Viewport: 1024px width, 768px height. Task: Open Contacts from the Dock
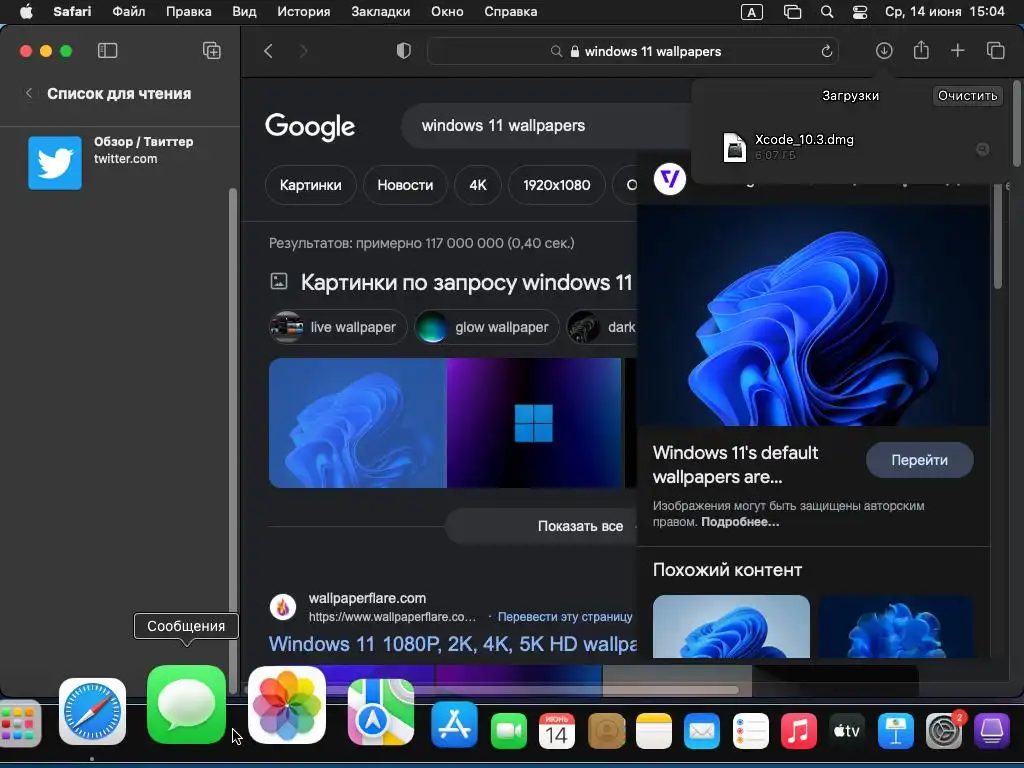607,731
